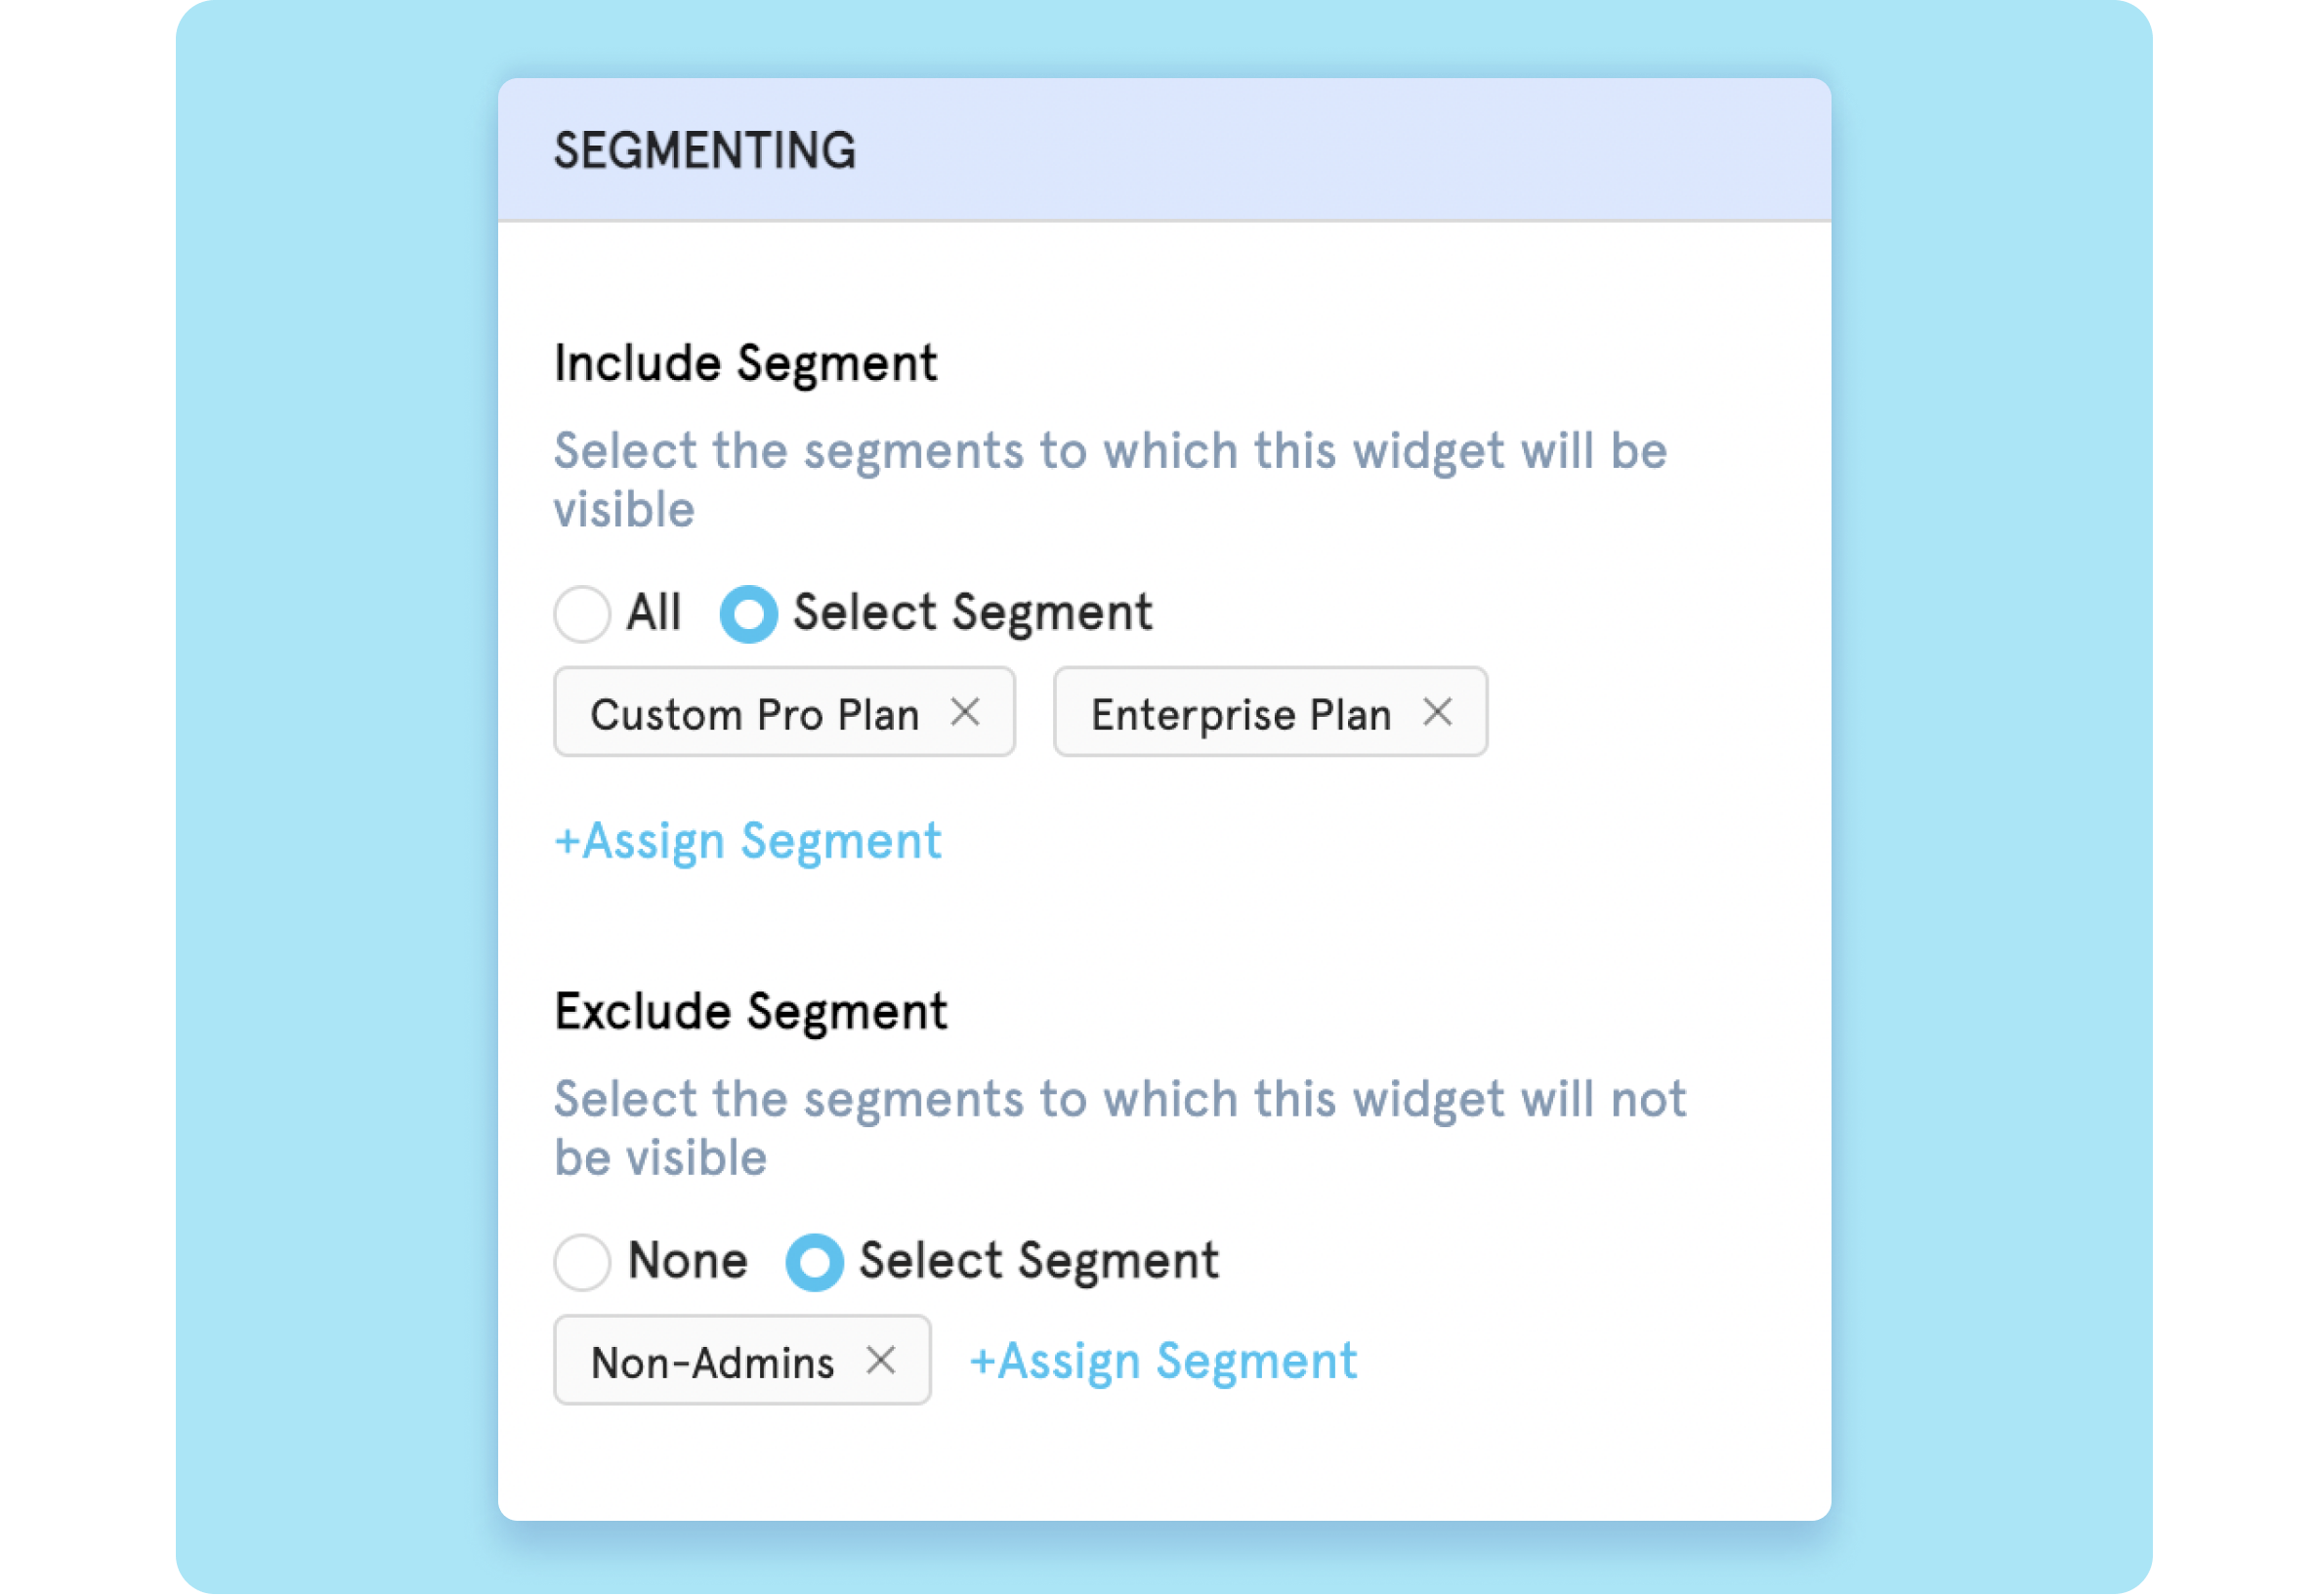Click the All radio label text
The image size is (2317, 1596).
coord(654,612)
